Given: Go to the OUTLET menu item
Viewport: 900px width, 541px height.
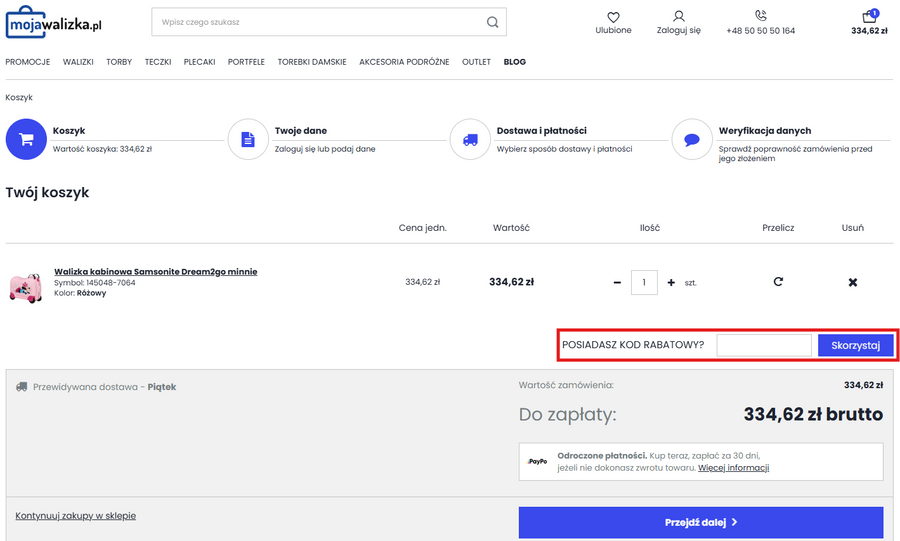Looking at the screenshot, I should (476, 62).
